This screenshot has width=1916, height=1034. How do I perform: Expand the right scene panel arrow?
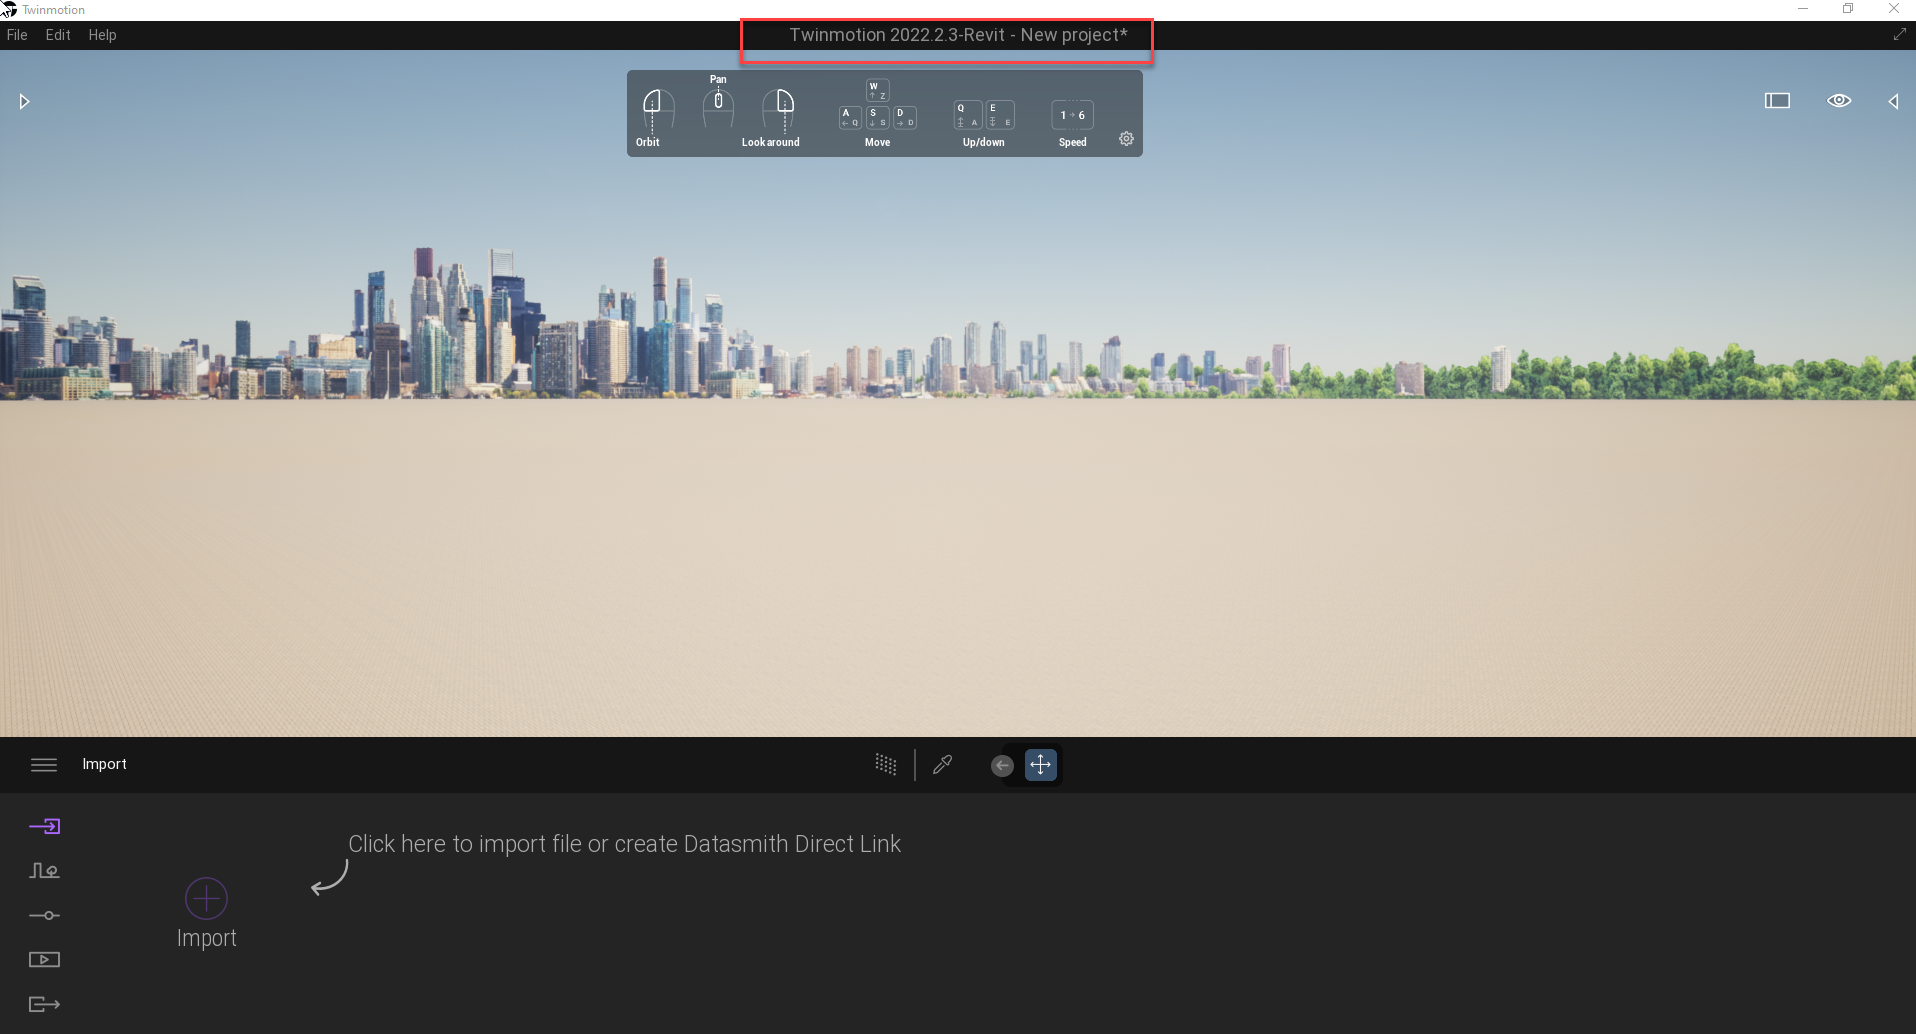(1893, 101)
